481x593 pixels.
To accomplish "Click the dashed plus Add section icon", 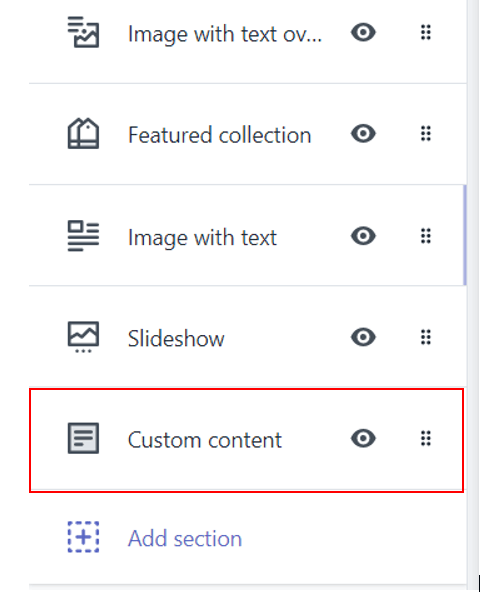I will pyautogui.click(x=83, y=537).
